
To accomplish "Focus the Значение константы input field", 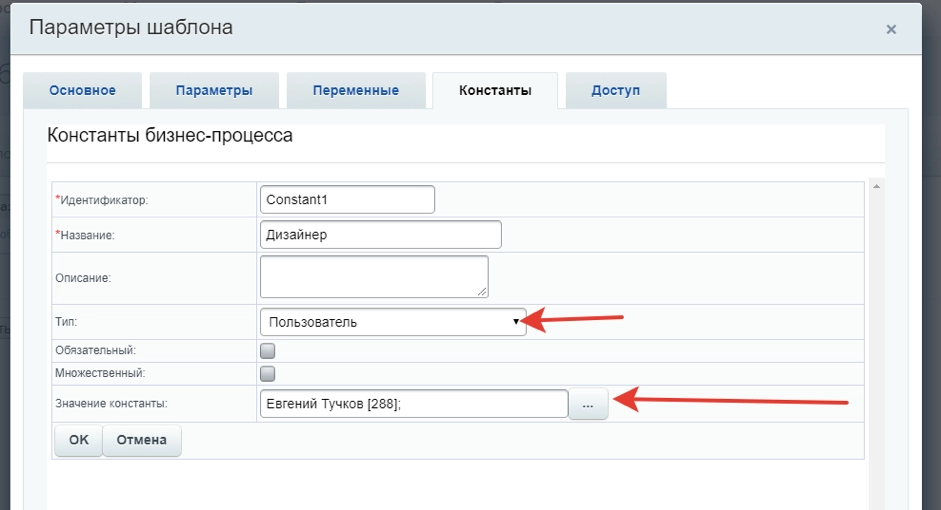I will pos(413,404).
